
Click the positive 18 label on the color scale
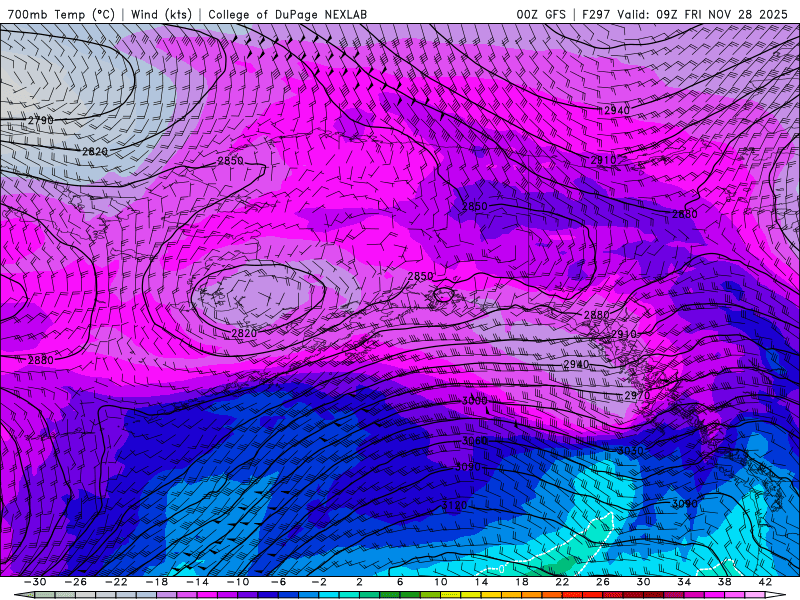[x=522, y=582]
